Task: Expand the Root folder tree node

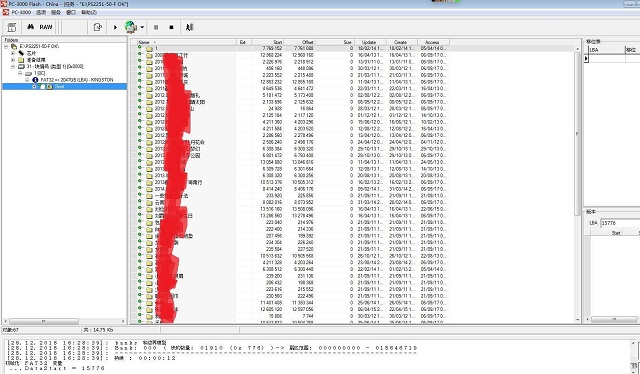Action: coord(34,87)
